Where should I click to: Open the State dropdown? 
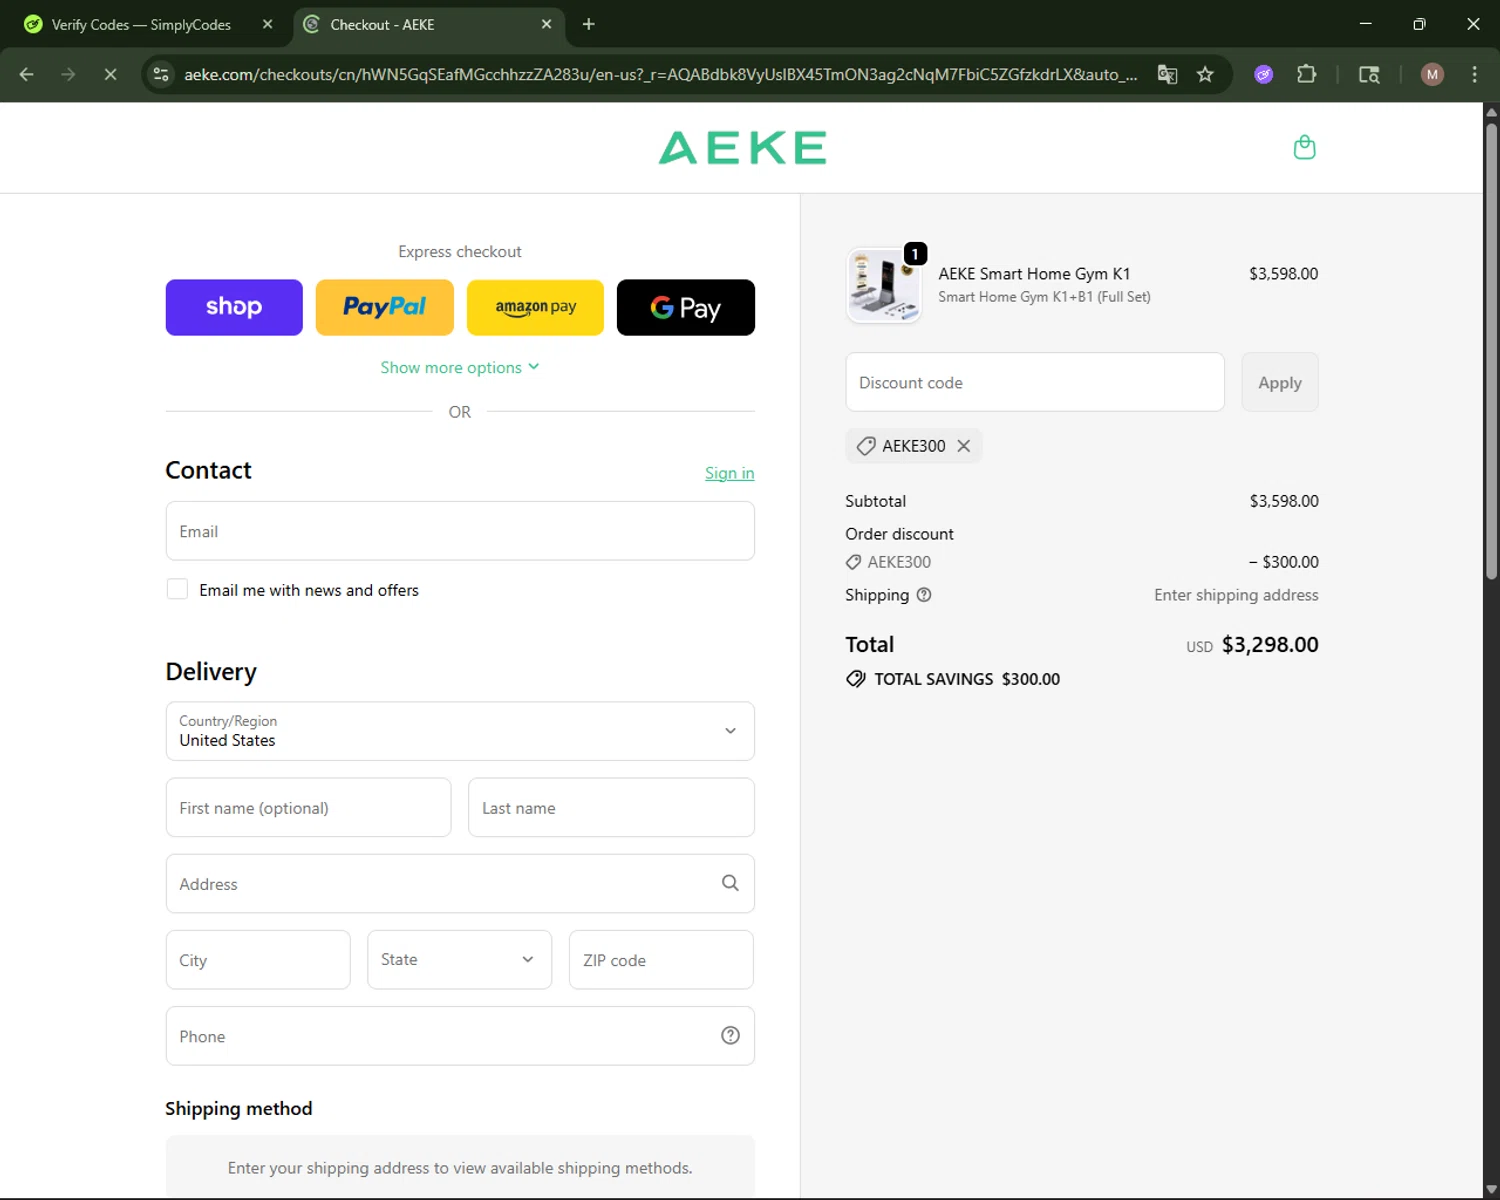pos(459,960)
